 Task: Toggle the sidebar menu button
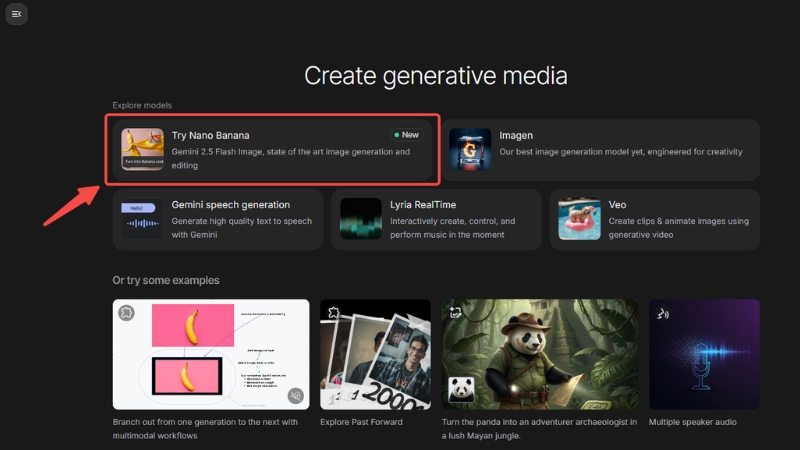point(16,14)
